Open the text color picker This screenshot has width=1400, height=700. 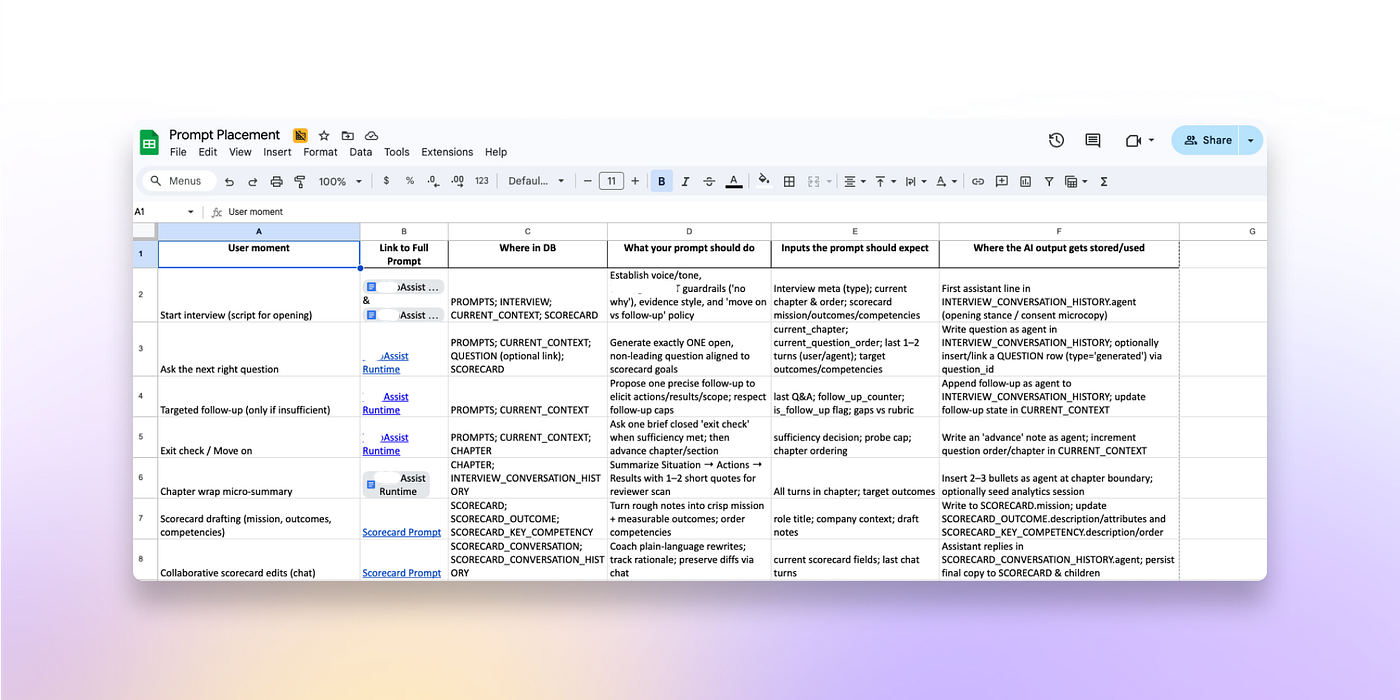(x=733, y=181)
